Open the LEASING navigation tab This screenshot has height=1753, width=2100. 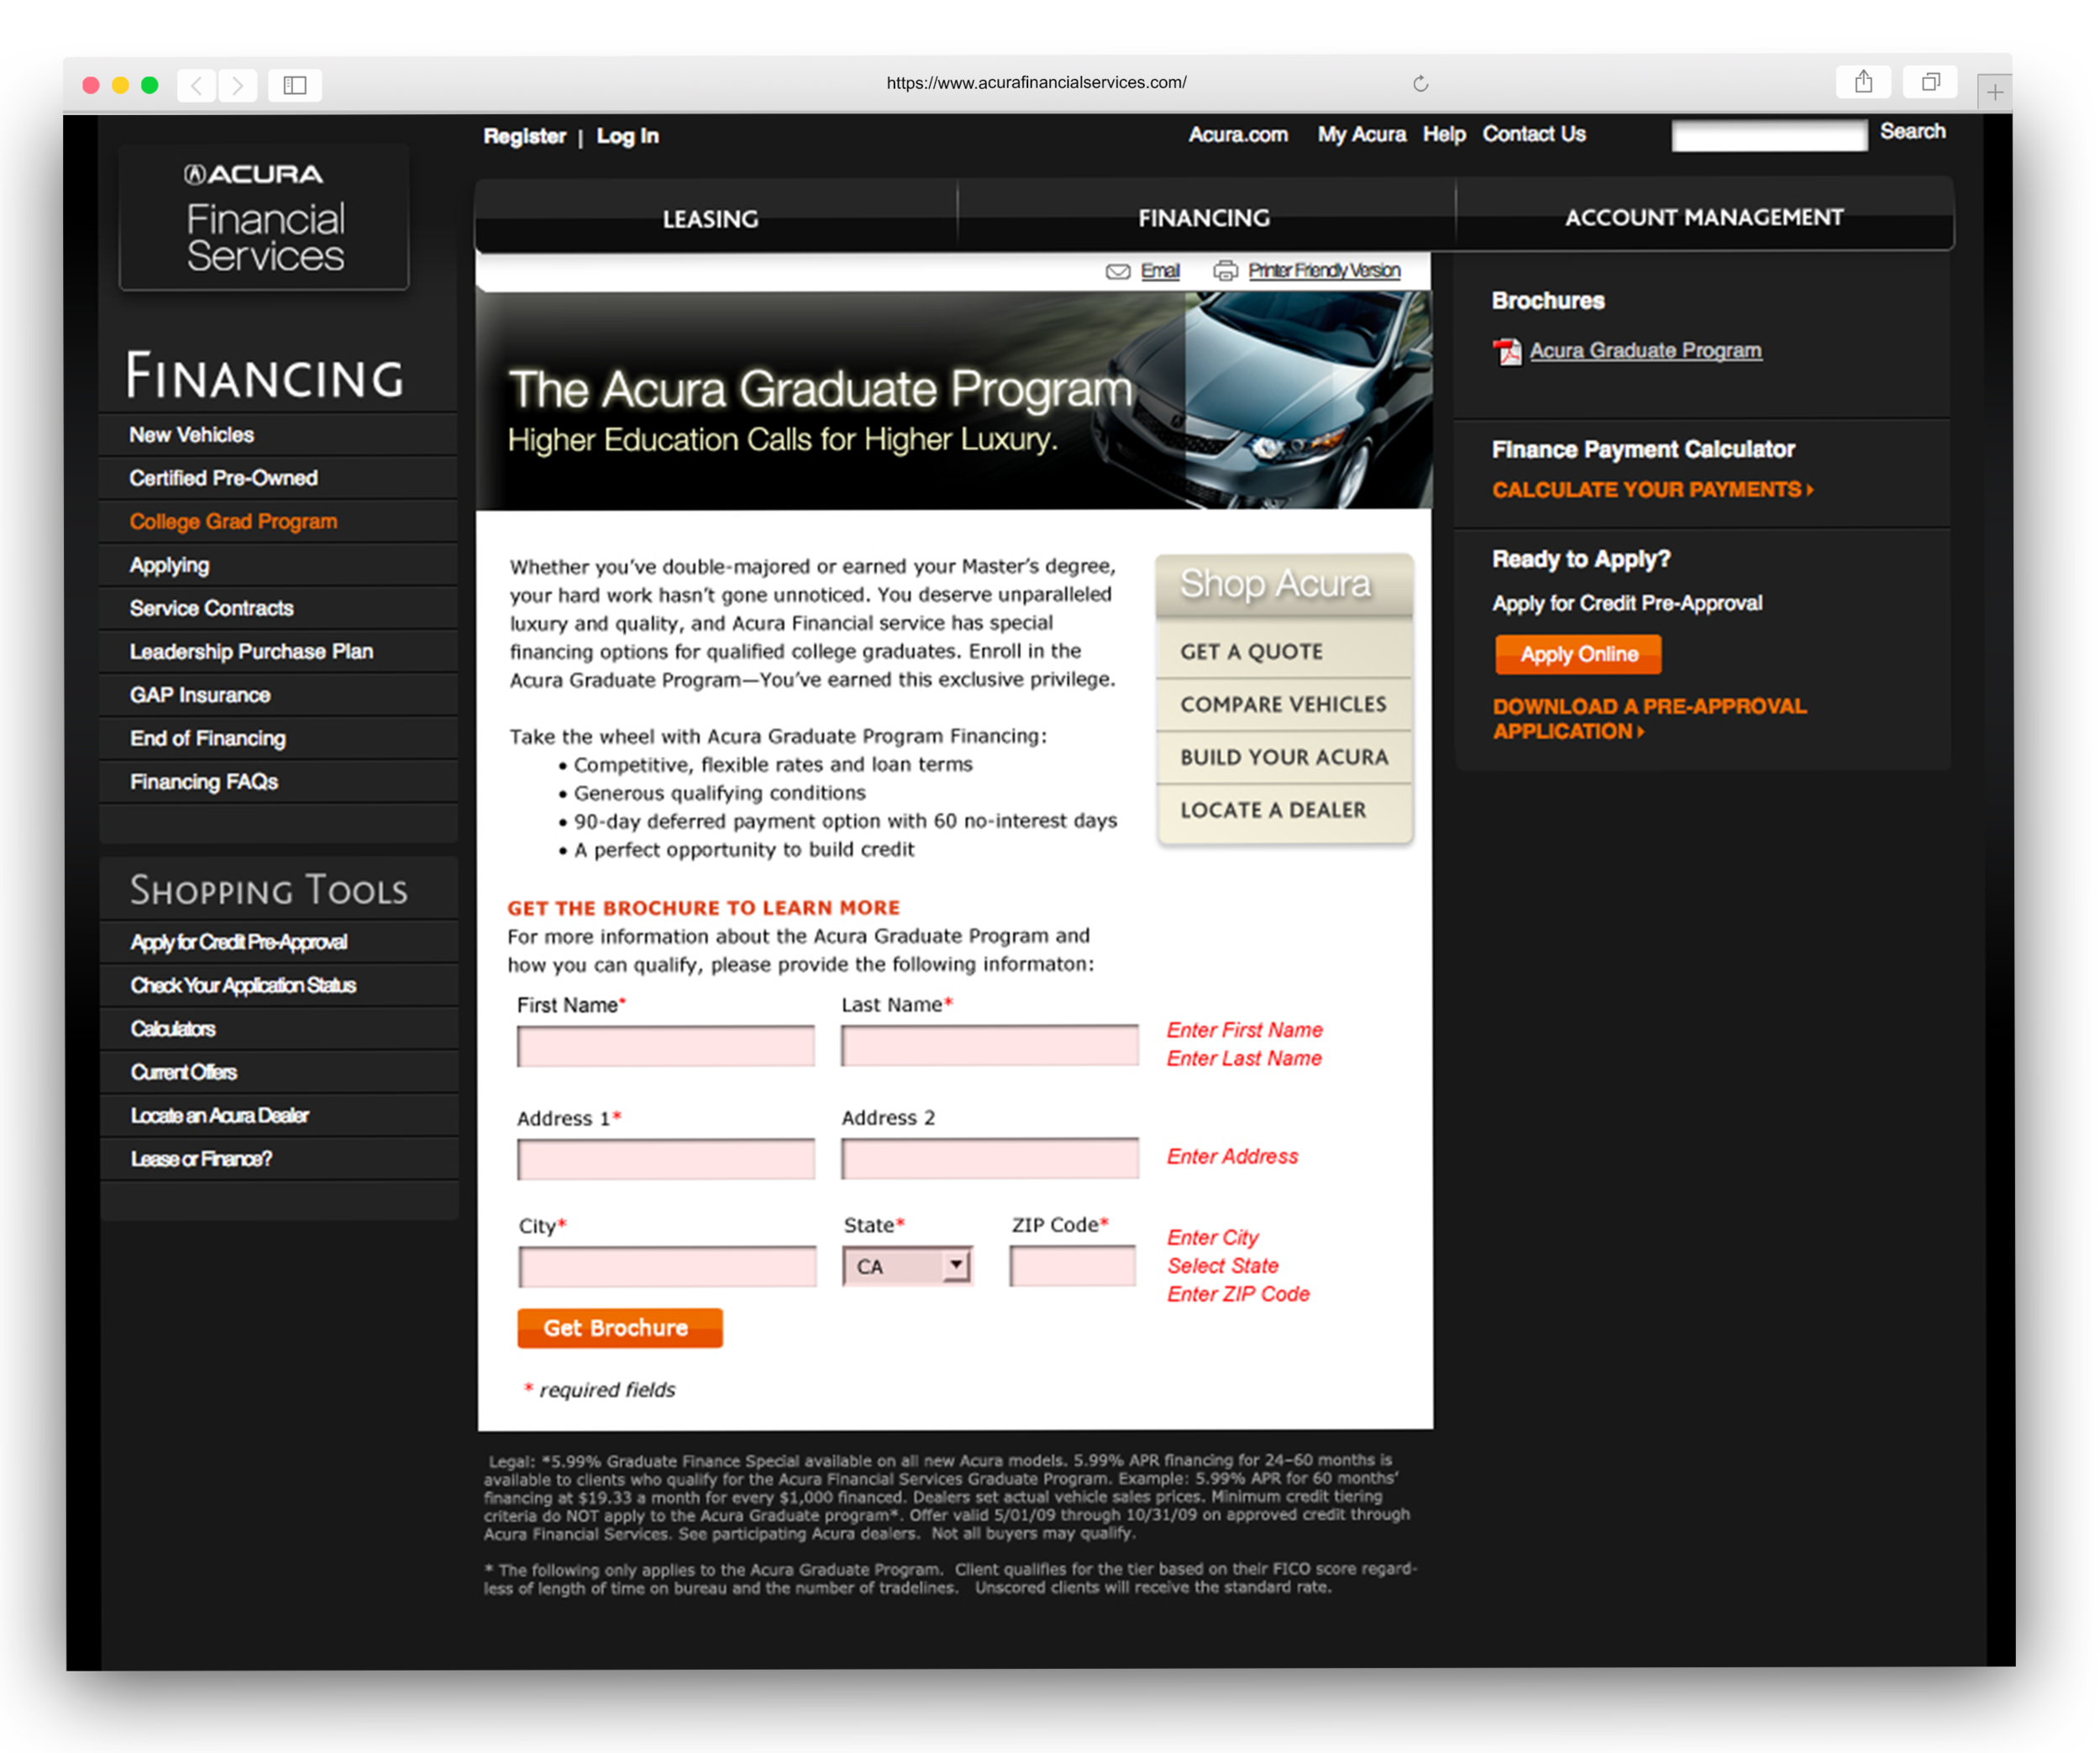click(x=711, y=218)
